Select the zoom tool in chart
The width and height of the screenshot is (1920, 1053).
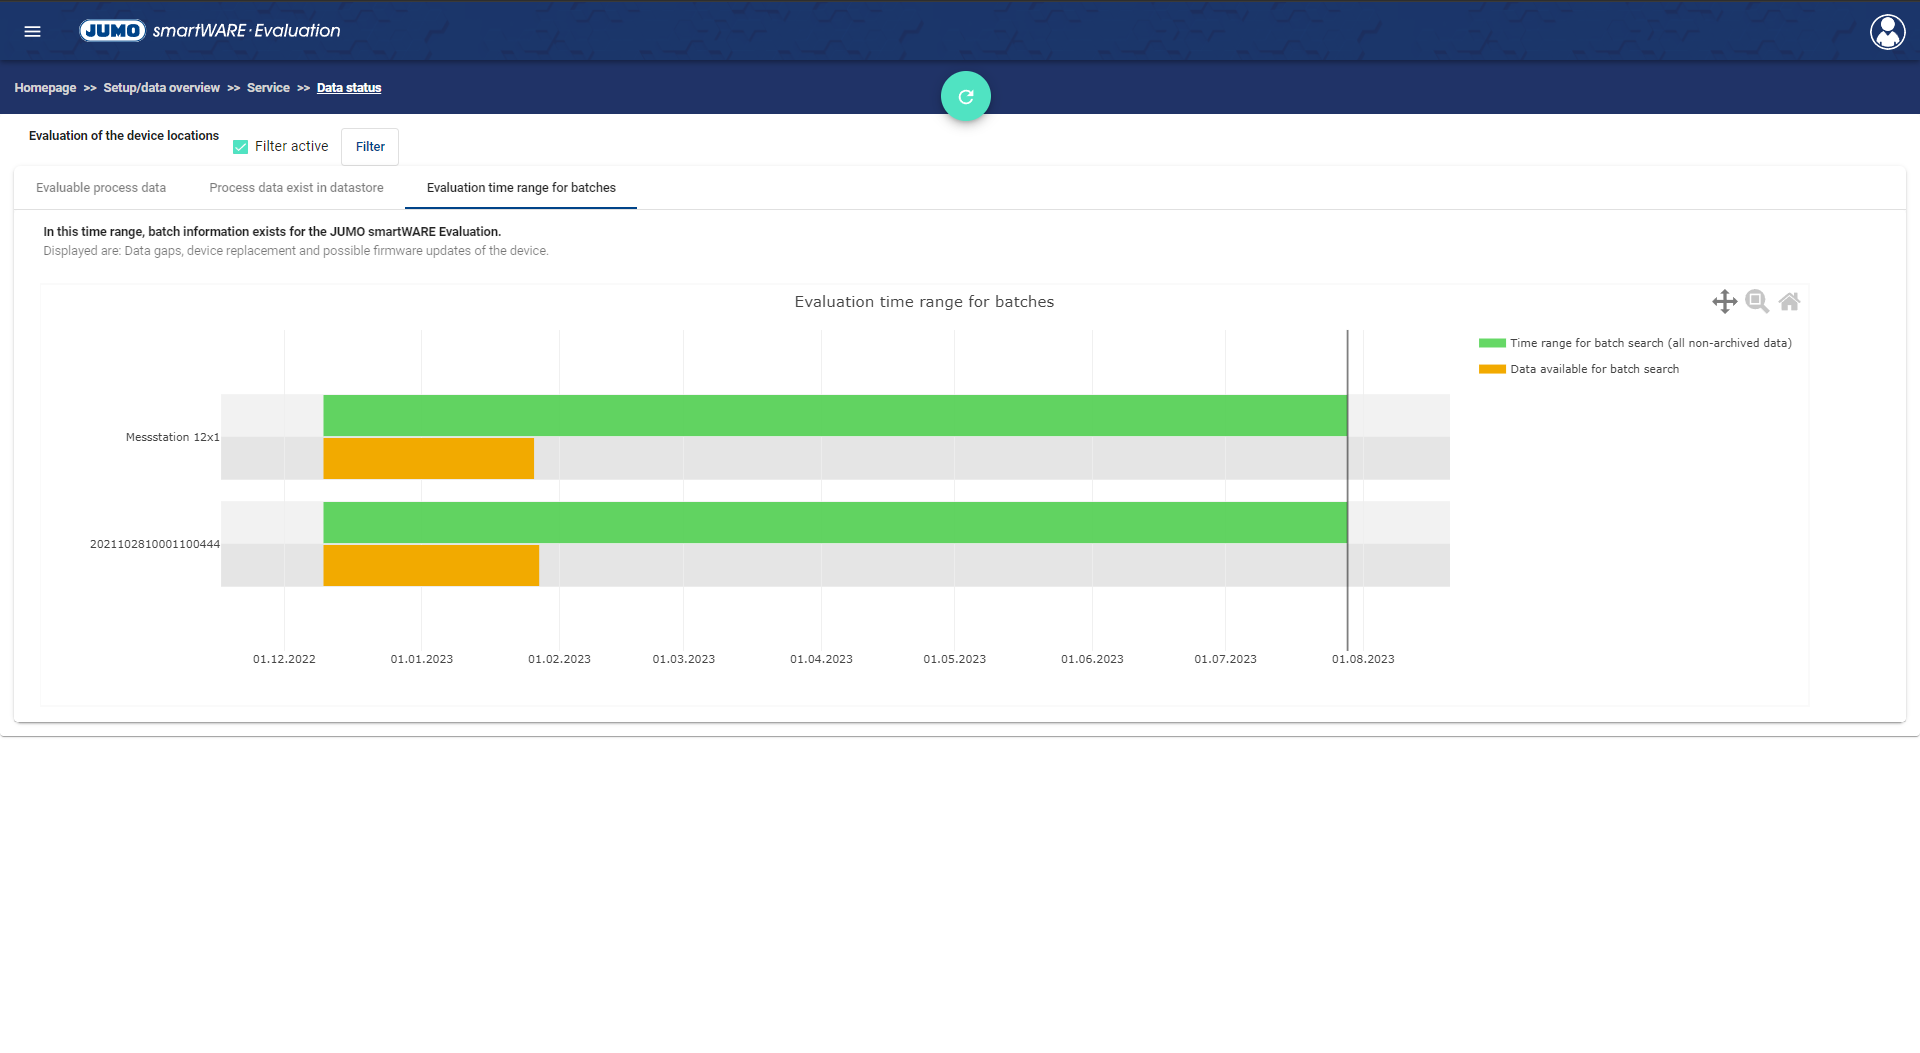point(1756,301)
